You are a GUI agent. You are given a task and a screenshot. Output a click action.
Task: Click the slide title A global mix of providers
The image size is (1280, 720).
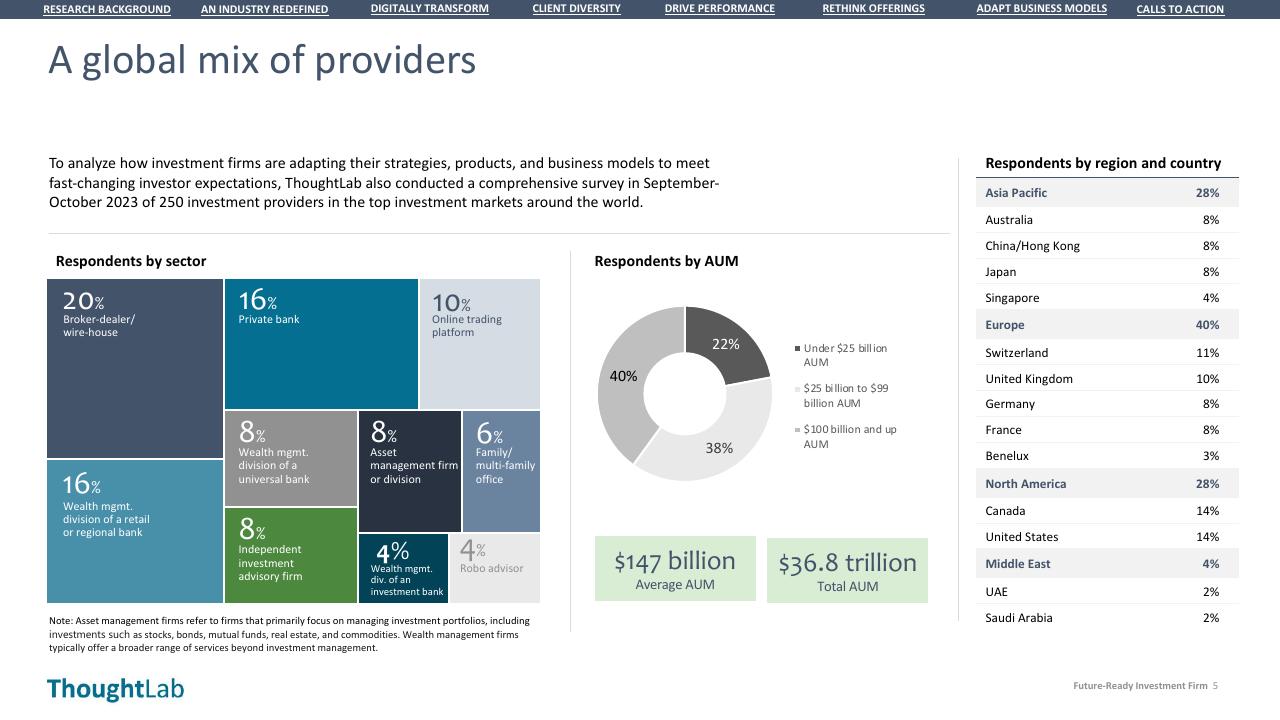point(262,60)
